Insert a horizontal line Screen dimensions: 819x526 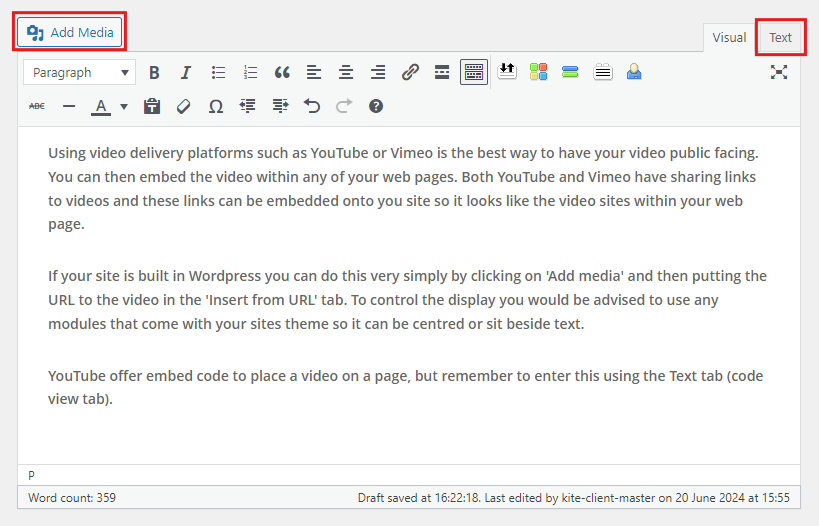[x=69, y=107]
